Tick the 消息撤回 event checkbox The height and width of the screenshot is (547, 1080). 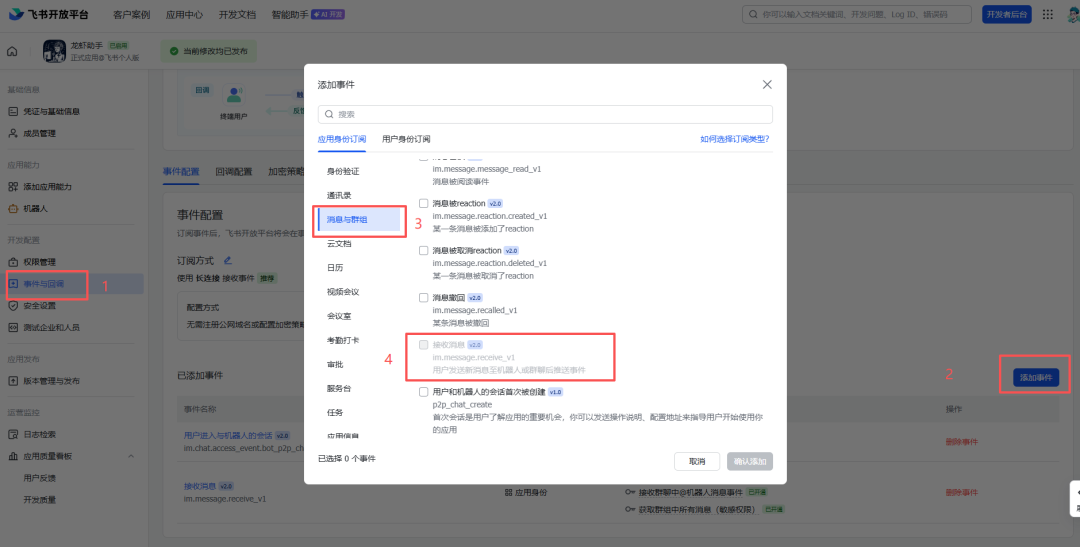point(424,297)
